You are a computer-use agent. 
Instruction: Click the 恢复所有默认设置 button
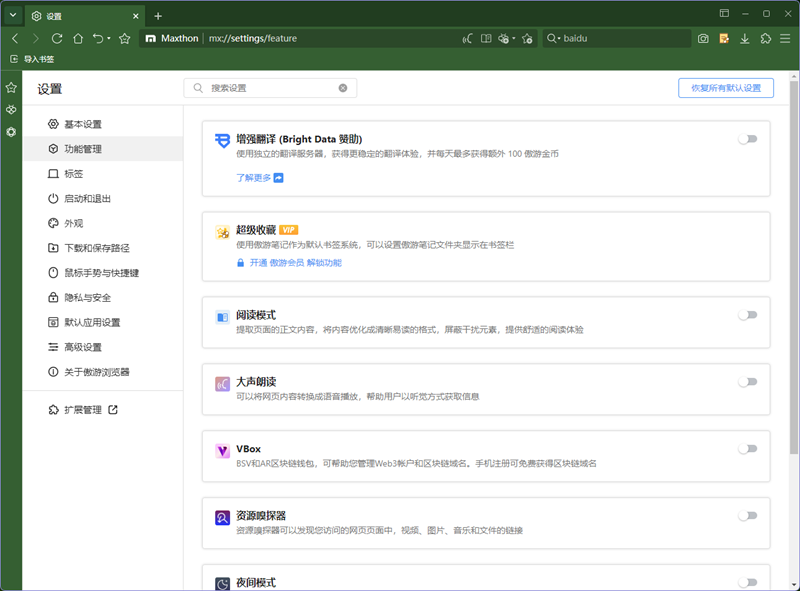click(x=725, y=88)
